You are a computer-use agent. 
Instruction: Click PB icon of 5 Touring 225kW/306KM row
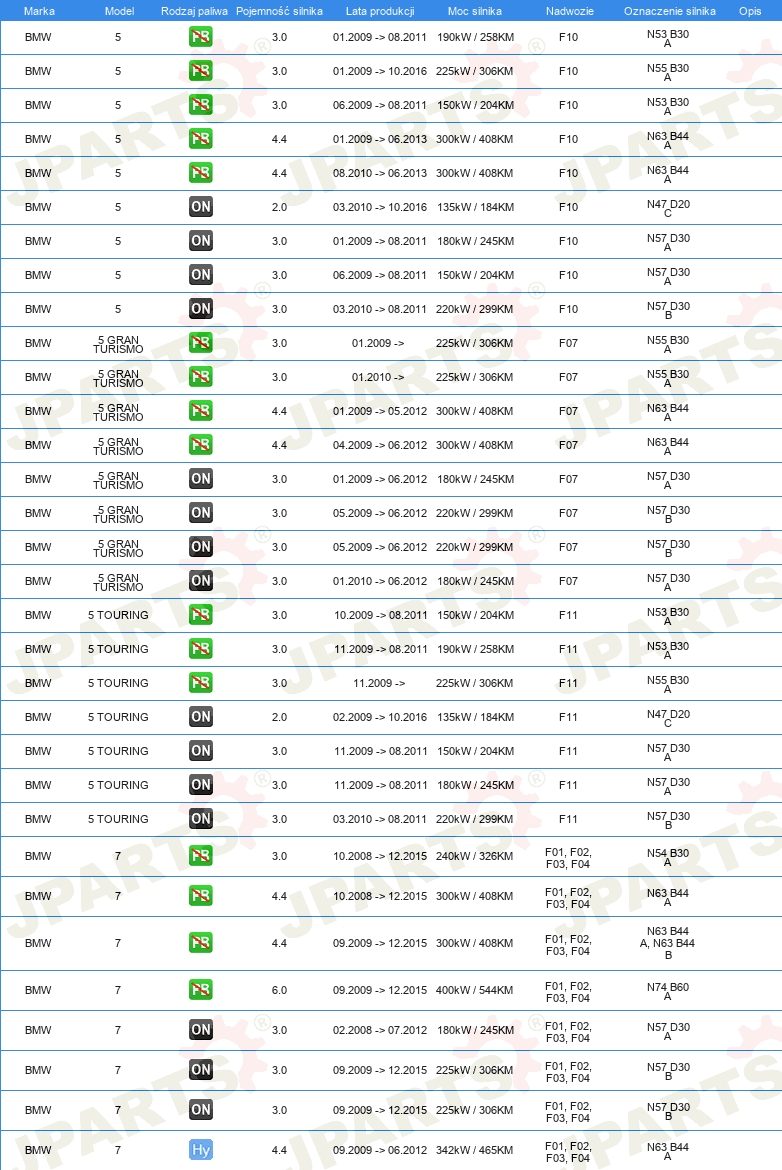coord(201,683)
